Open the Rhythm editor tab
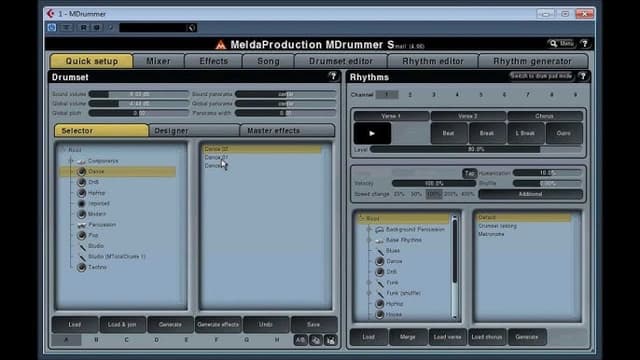 [x=433, y=61]
